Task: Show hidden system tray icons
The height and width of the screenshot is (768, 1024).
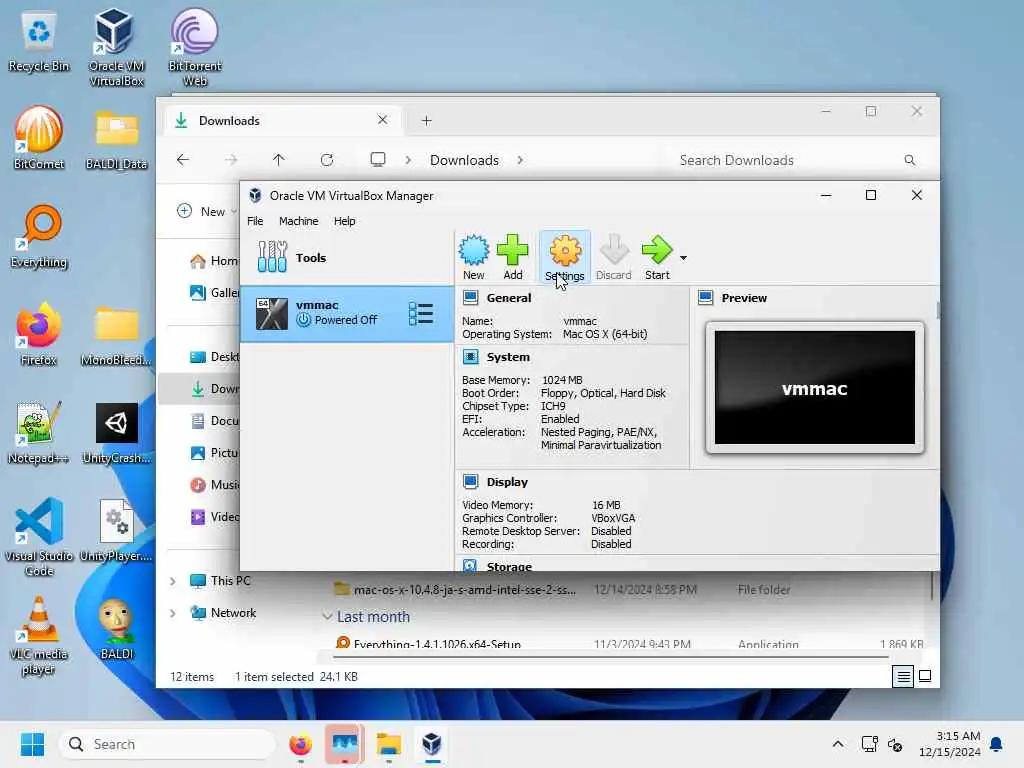Action: pyautogui.click(x=838, y=744)
